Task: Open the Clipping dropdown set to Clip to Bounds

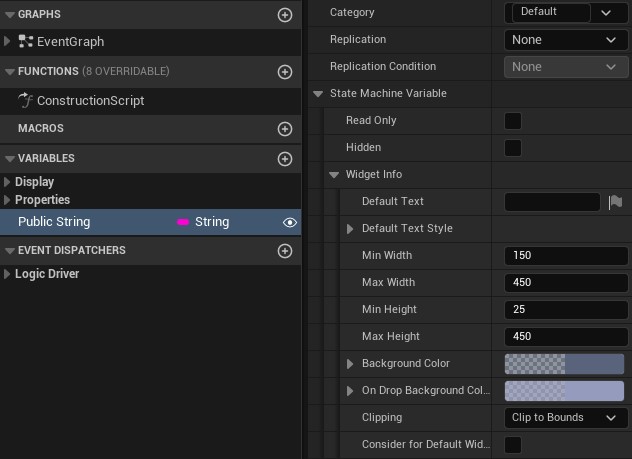Action: click(x=566, y=418)
